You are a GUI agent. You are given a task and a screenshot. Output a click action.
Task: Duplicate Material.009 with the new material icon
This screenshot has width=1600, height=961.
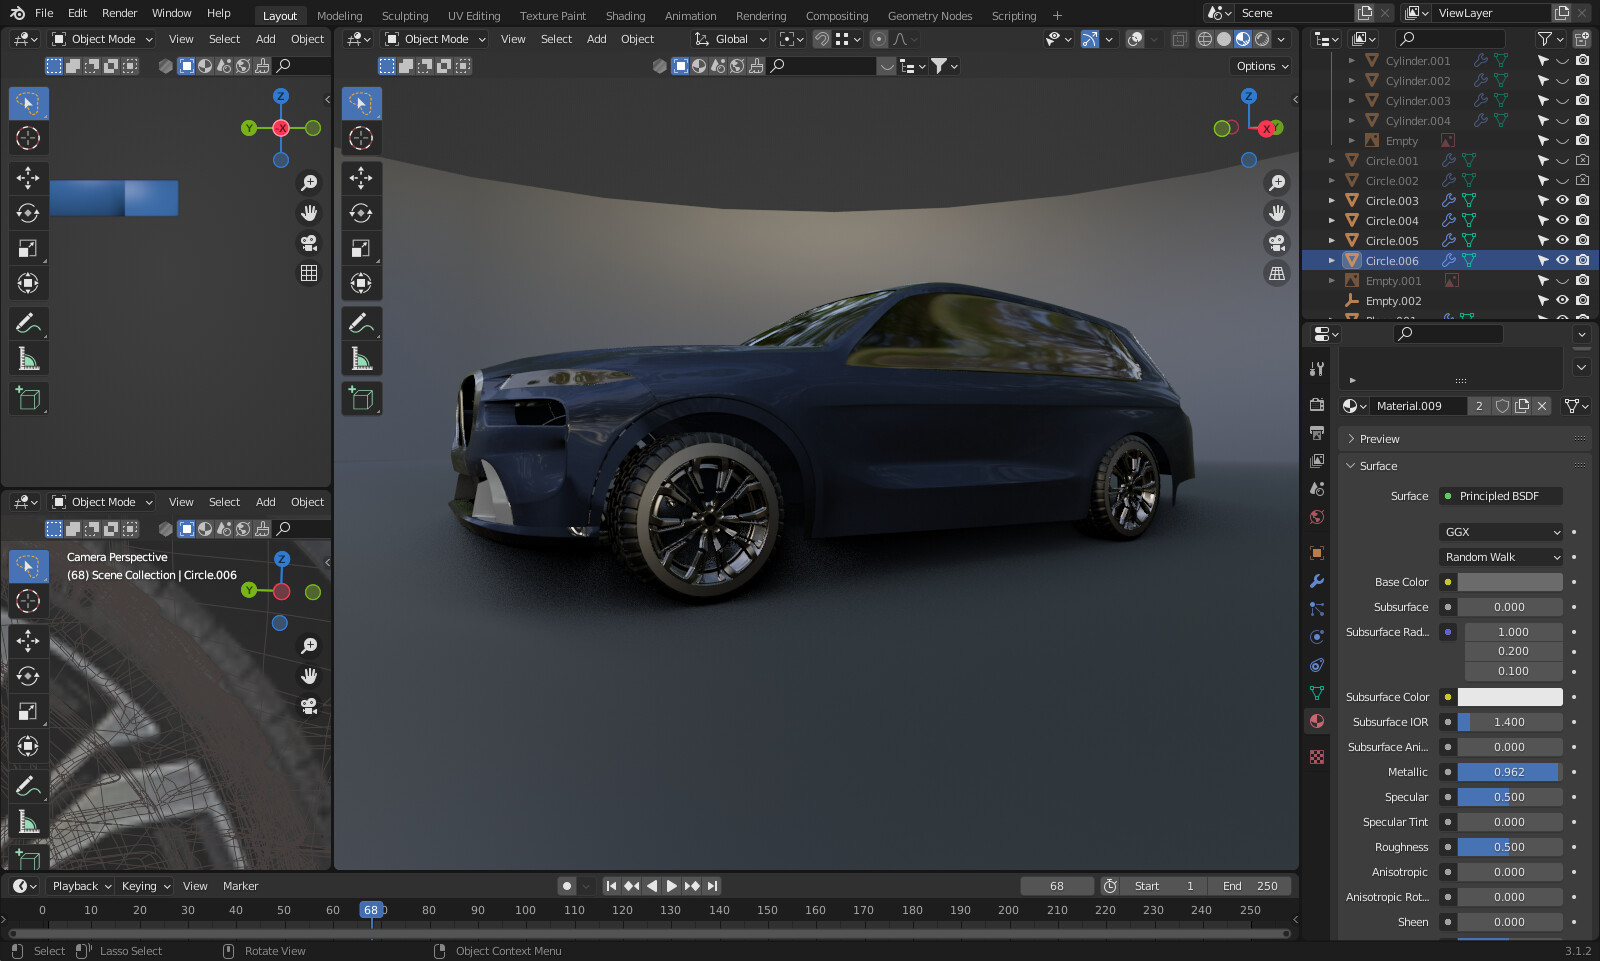pyautogui.click(x=1522, y=406)
